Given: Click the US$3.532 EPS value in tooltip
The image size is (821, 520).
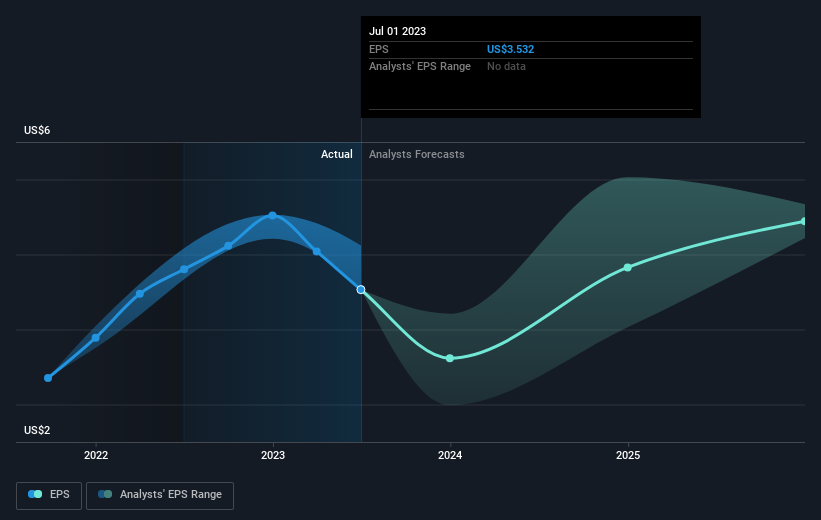Looking at the screenshot, I should [x=511, y=49].
